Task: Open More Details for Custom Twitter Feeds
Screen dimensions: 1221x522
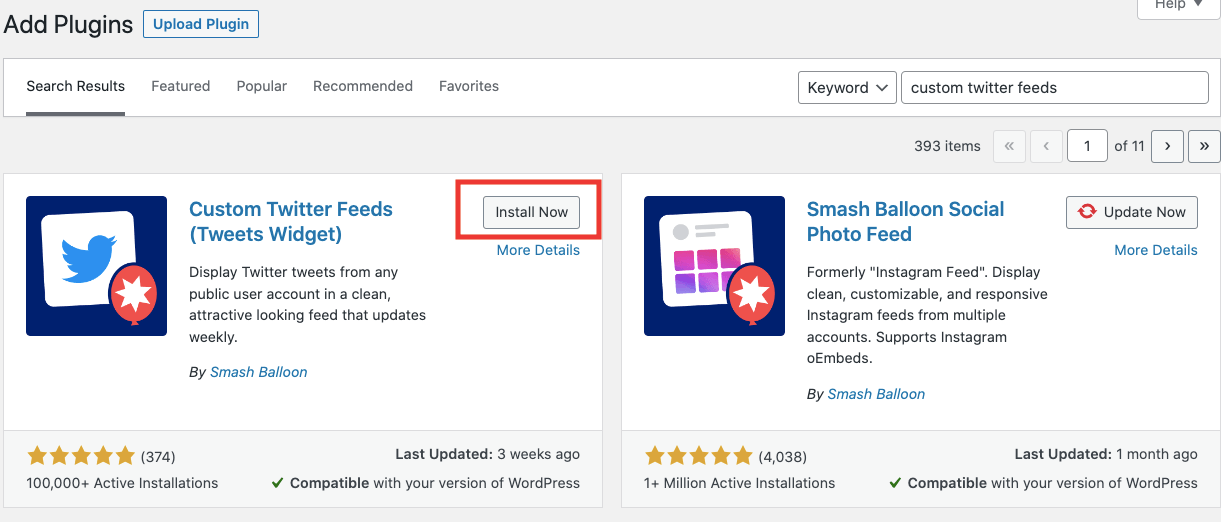Action: tap(538, 250)
